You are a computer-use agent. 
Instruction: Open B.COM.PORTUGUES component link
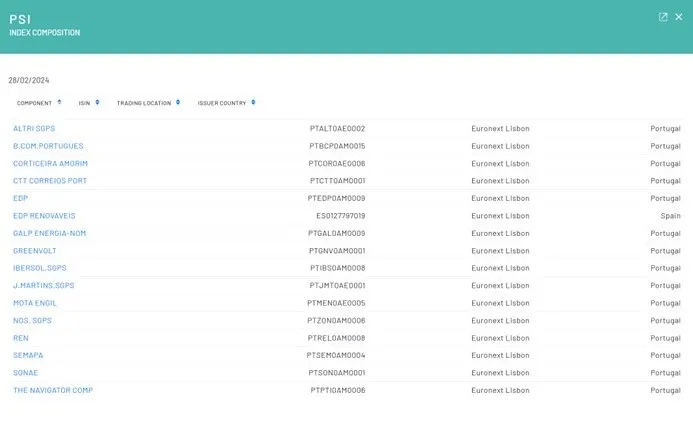48,146
